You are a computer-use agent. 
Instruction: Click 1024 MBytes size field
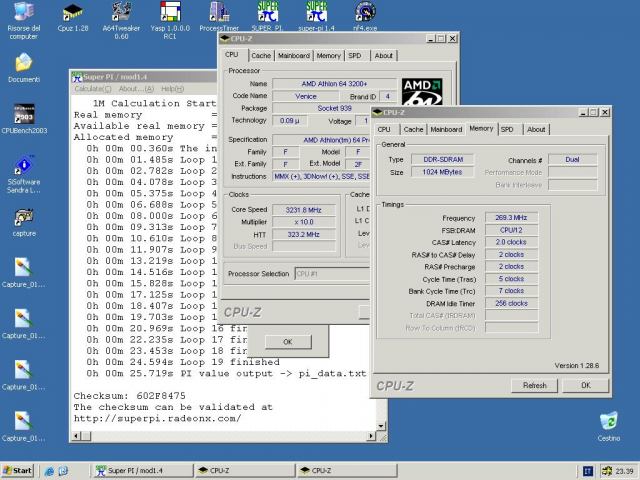pyautogui.click(x=442, y=172)
